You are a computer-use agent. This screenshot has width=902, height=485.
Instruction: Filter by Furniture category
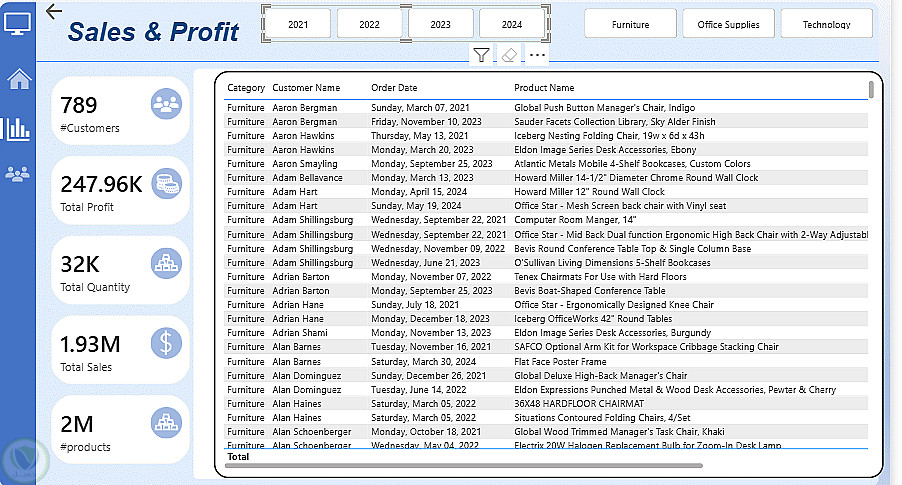(x=630, y=24)
